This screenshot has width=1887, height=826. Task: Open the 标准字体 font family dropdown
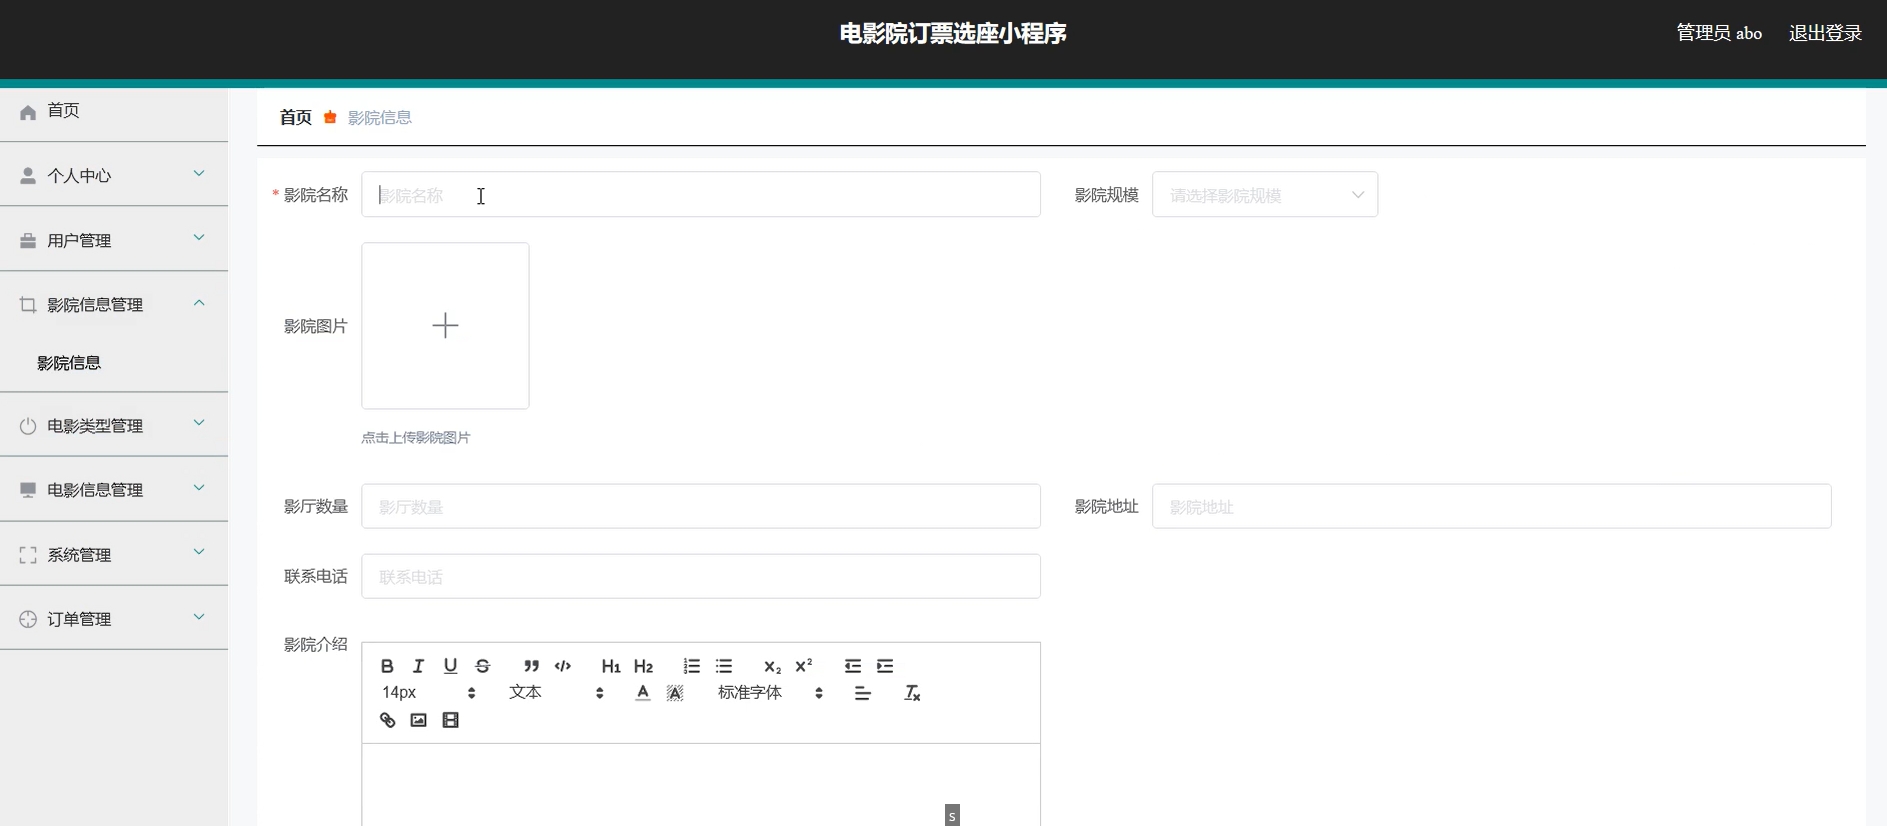(x=770, y=693)
